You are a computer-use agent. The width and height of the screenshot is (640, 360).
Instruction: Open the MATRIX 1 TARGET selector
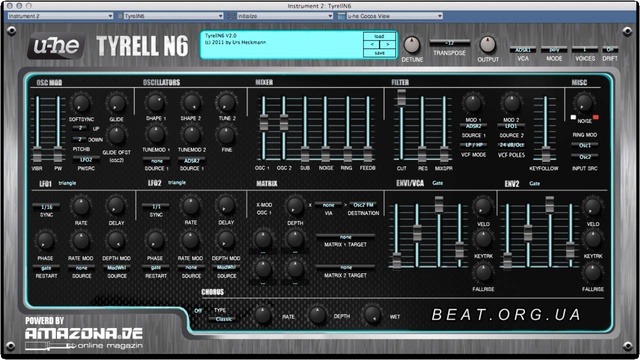pos(345,237)
